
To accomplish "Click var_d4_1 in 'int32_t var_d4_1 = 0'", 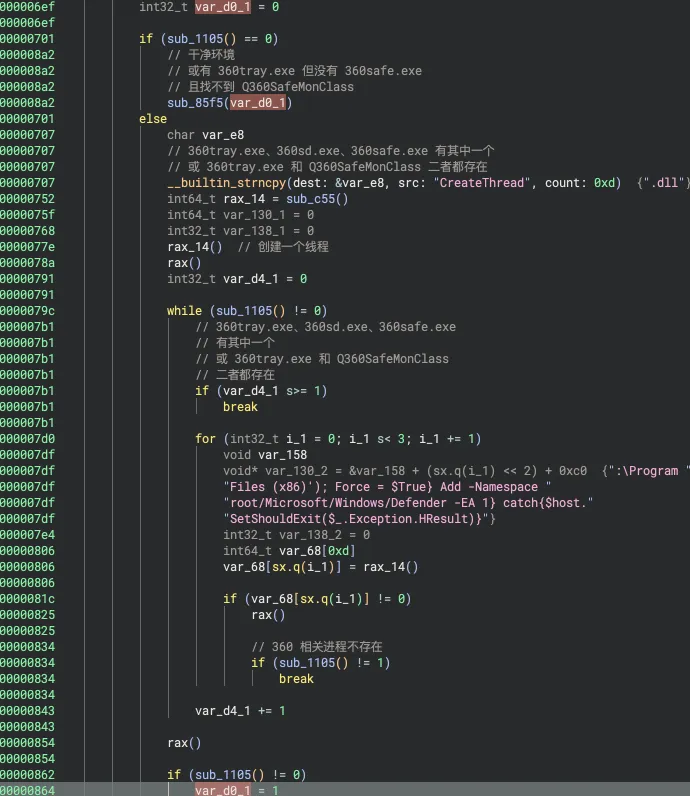I will click(x=251, y=279).
